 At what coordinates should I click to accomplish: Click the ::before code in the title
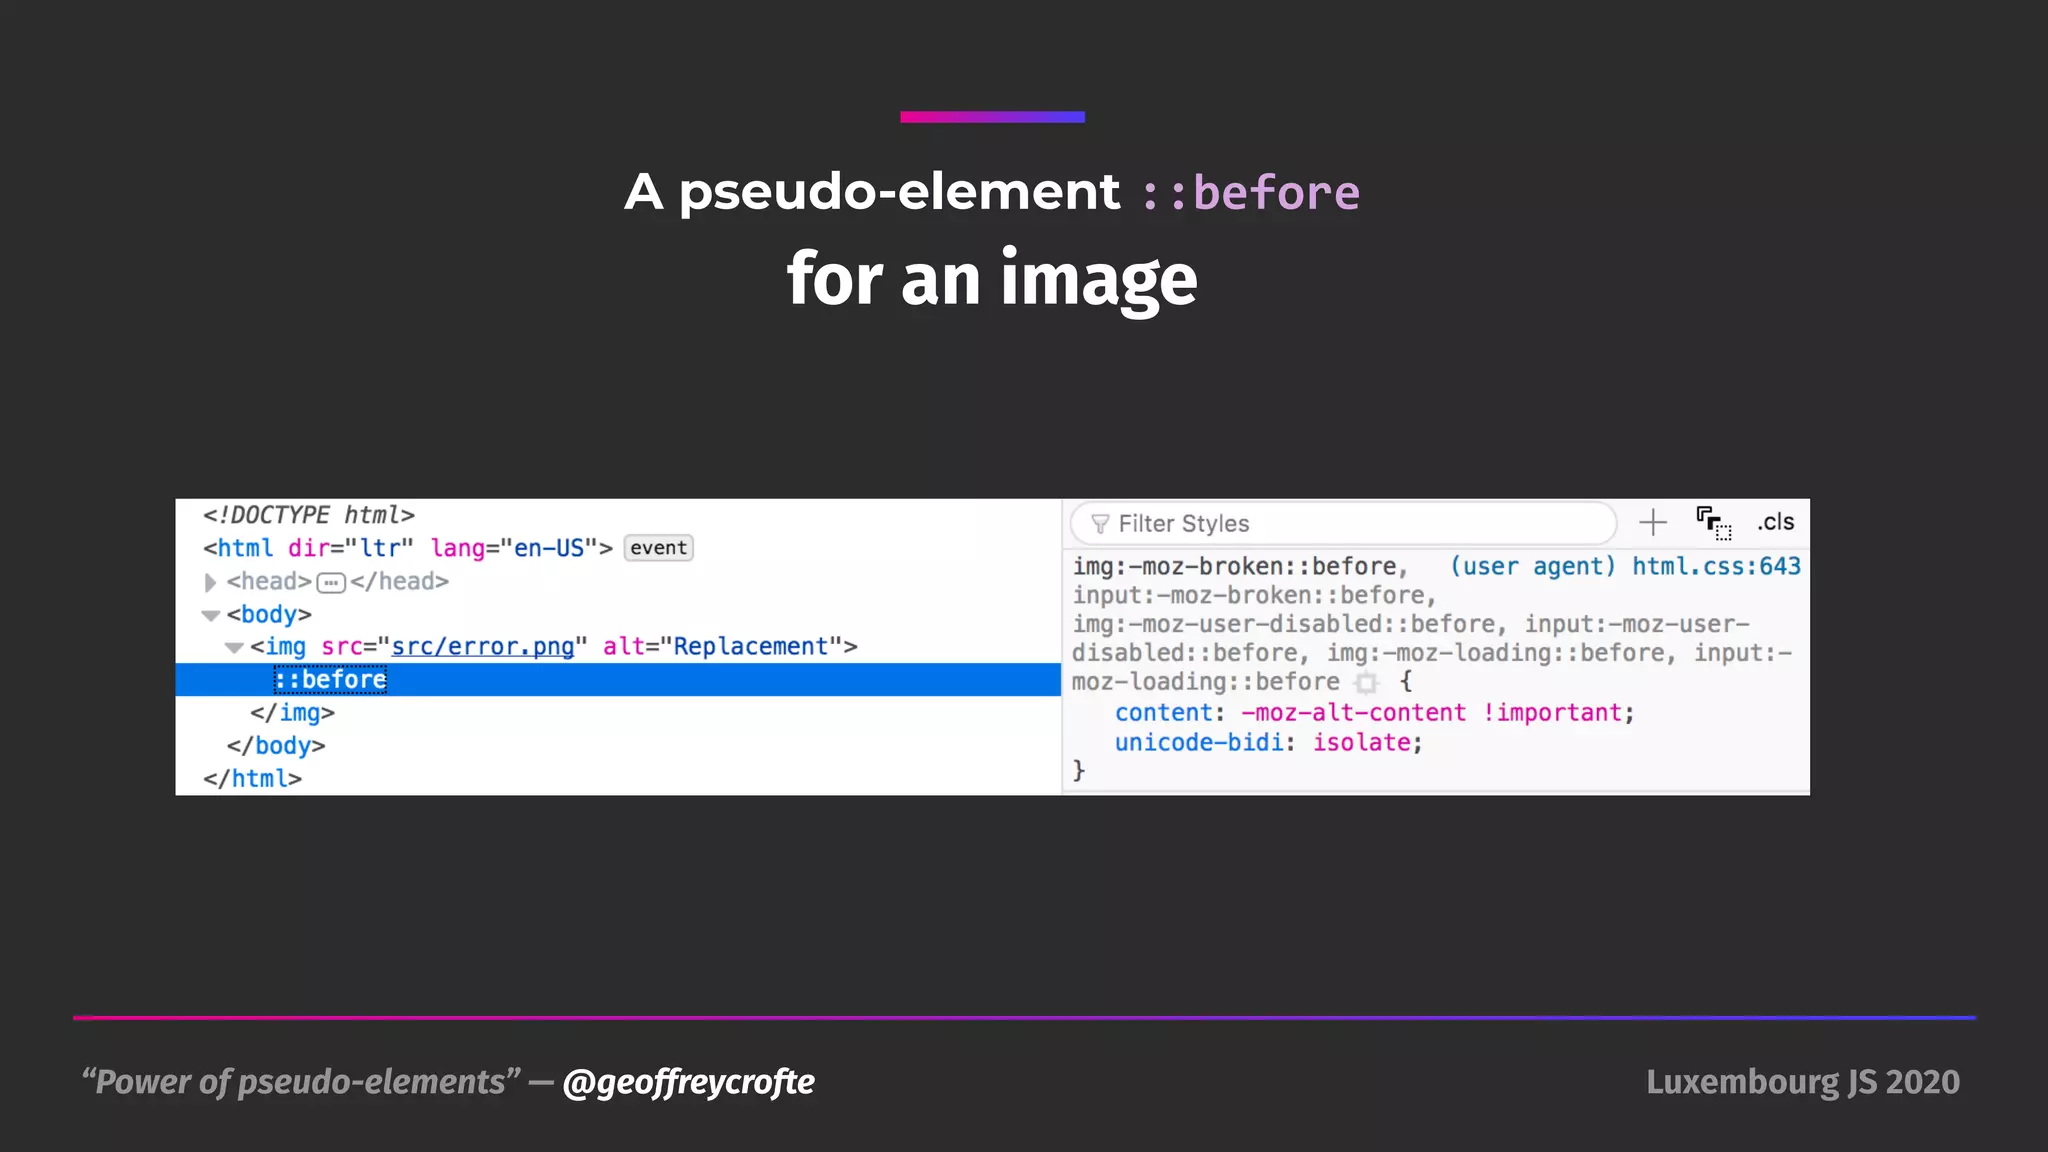pyautogui.click(x=1251, y=192)
